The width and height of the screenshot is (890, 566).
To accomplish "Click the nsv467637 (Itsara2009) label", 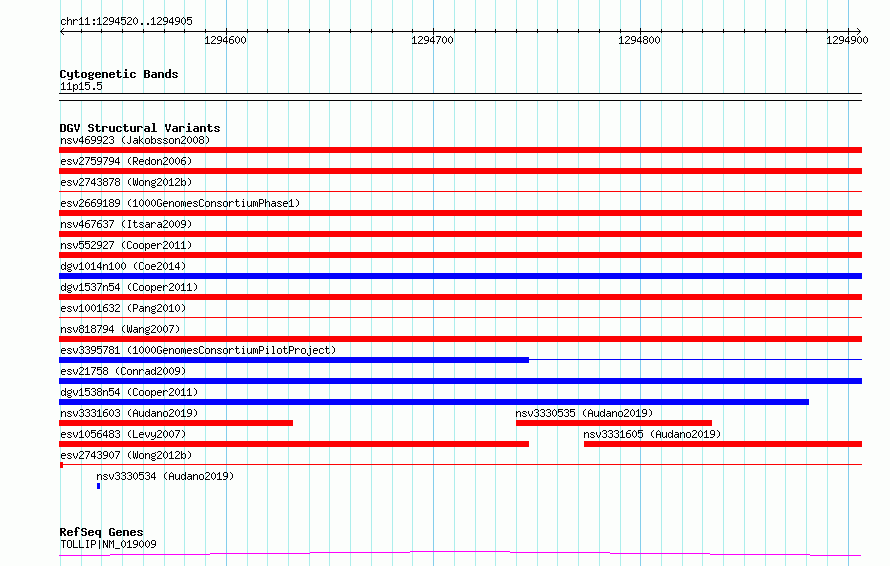I will pyautogui.click(x=126, y=224).
